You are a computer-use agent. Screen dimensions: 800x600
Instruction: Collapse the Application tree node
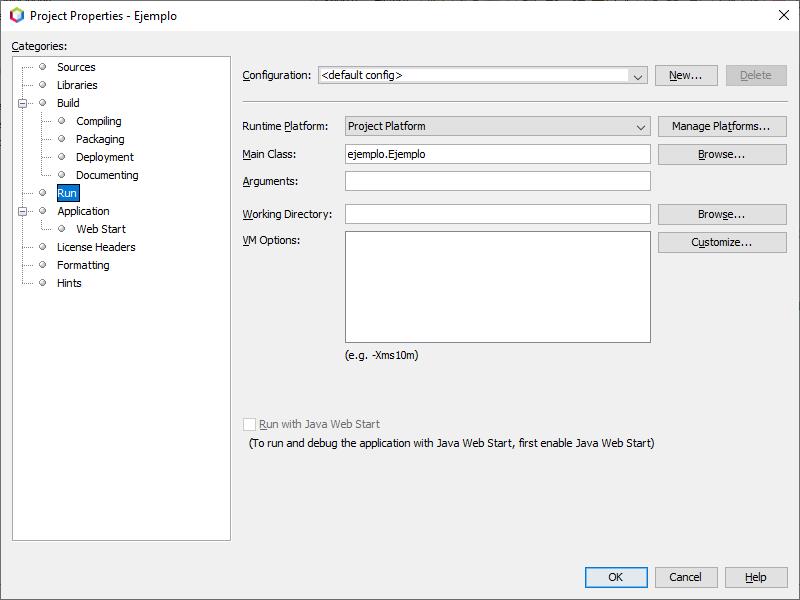point(22,211)
